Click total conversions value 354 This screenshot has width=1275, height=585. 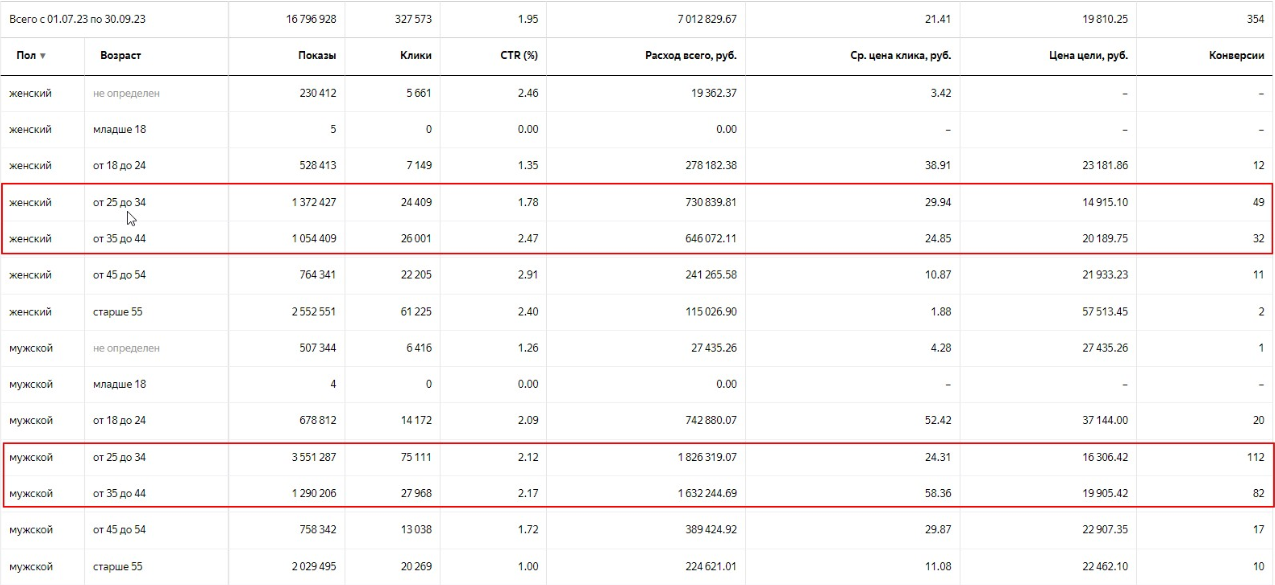[1254, 18]
